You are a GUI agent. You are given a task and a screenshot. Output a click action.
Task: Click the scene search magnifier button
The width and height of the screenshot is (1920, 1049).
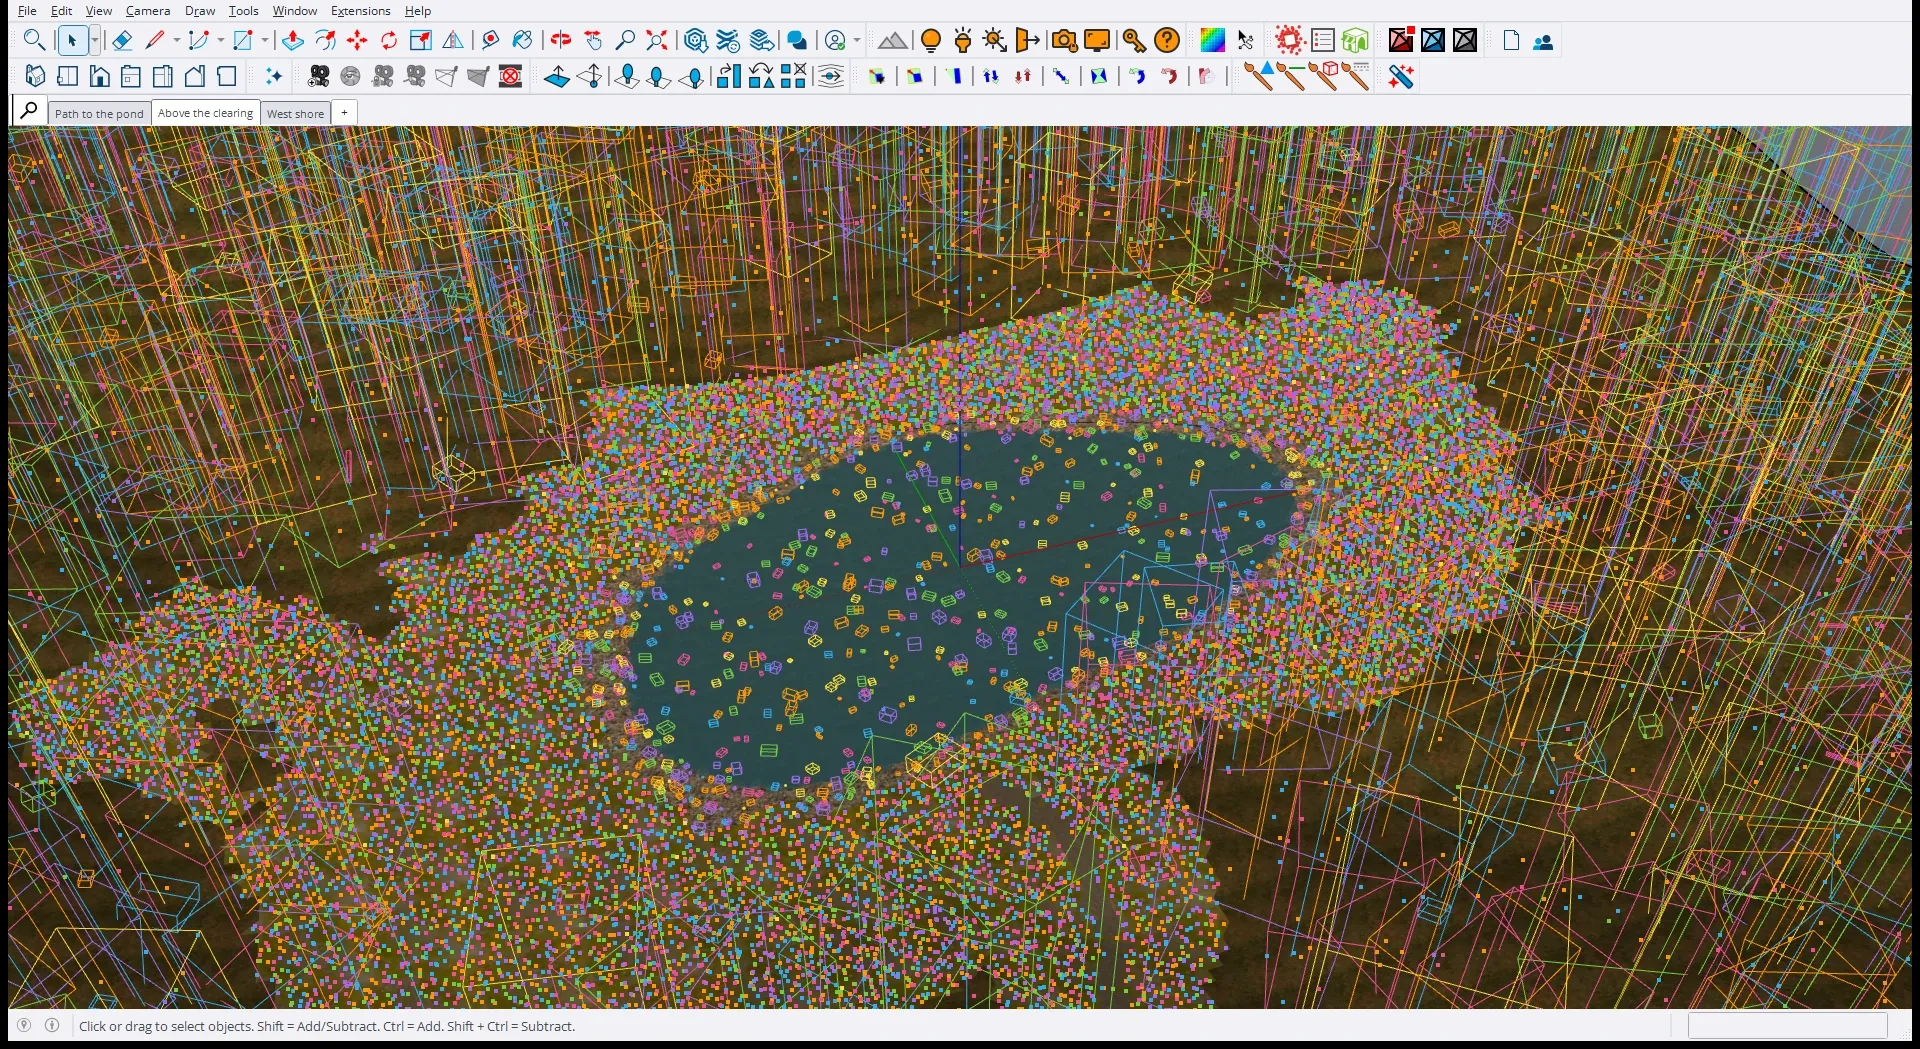tap(29, 111)
